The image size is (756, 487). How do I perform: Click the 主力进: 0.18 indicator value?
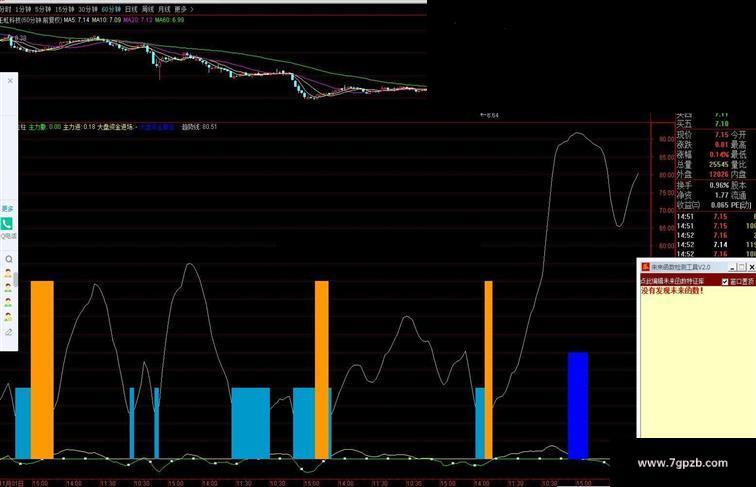point(79,127)
